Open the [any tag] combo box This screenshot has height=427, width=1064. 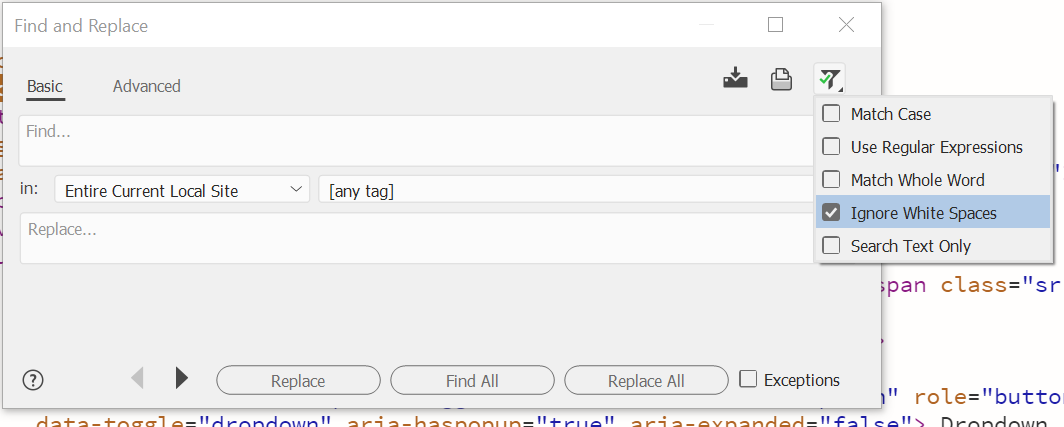[x=566, y=190]
